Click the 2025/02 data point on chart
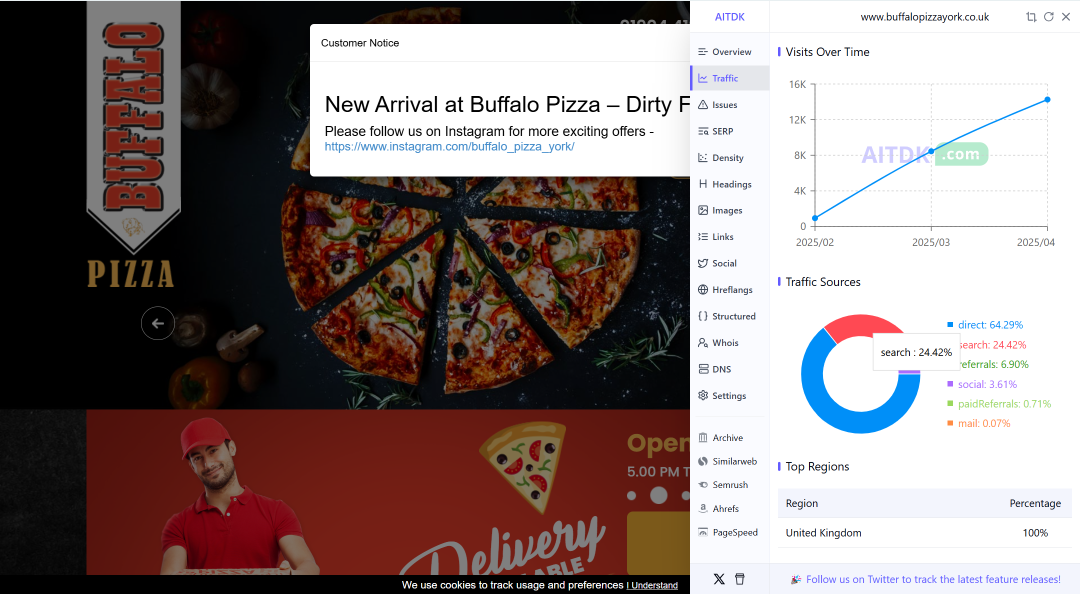This screenshot has width=1080, height=594. click(815, 218)
